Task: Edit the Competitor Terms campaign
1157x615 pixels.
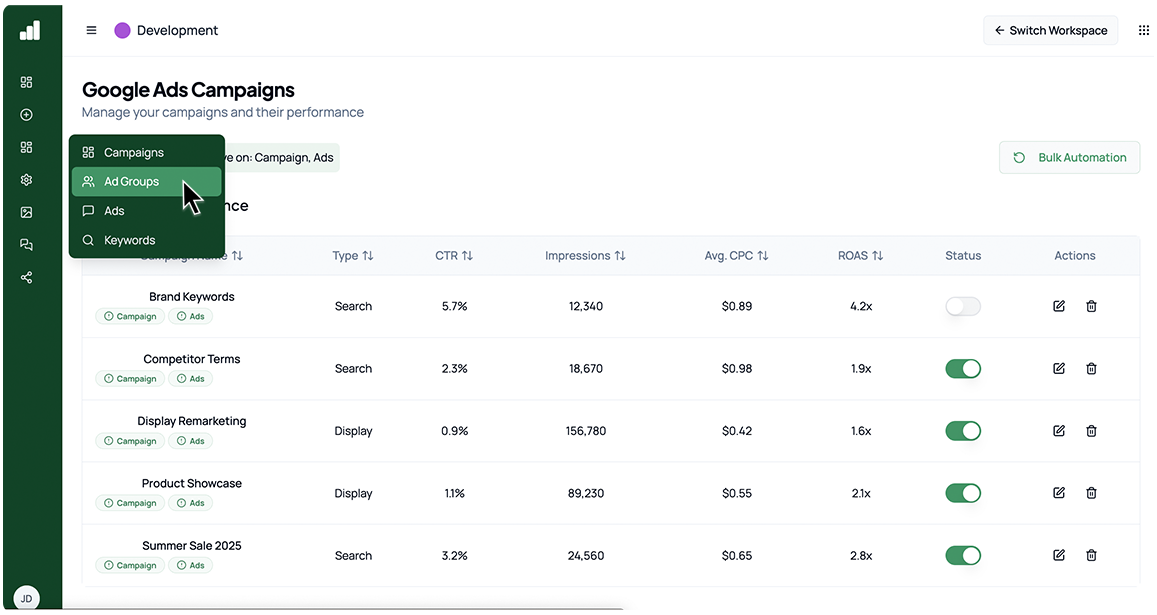Action: click(x=1059, y=368)
